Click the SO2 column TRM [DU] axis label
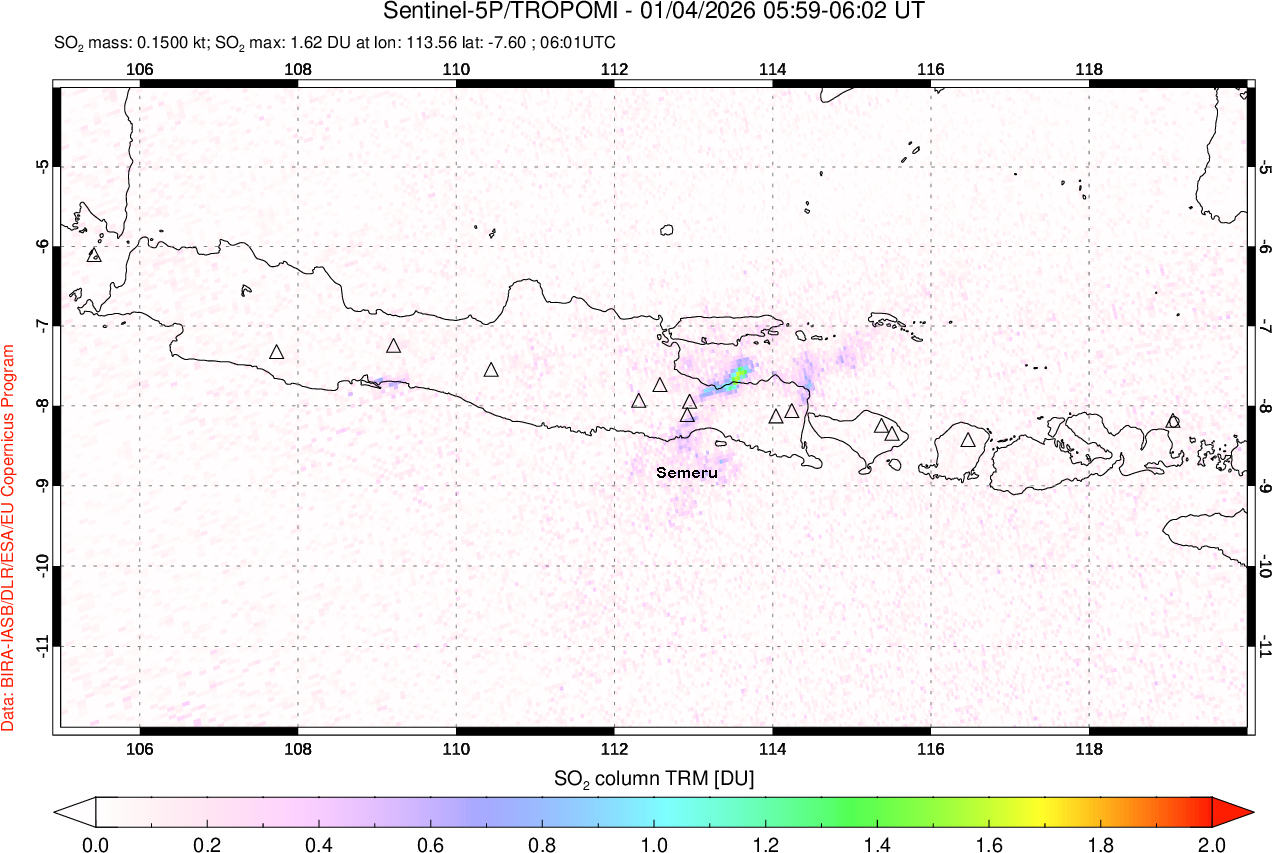The height and width of the screenshot is (853, 1272). point(654,777)
